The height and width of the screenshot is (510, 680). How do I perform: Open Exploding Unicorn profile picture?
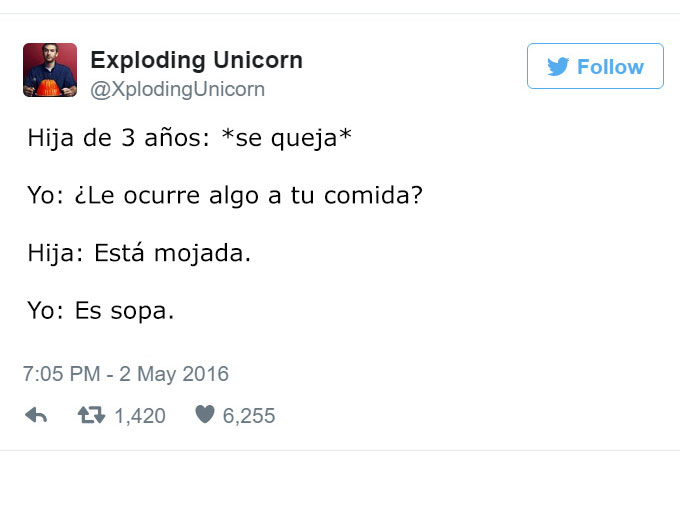pos(50,70)
